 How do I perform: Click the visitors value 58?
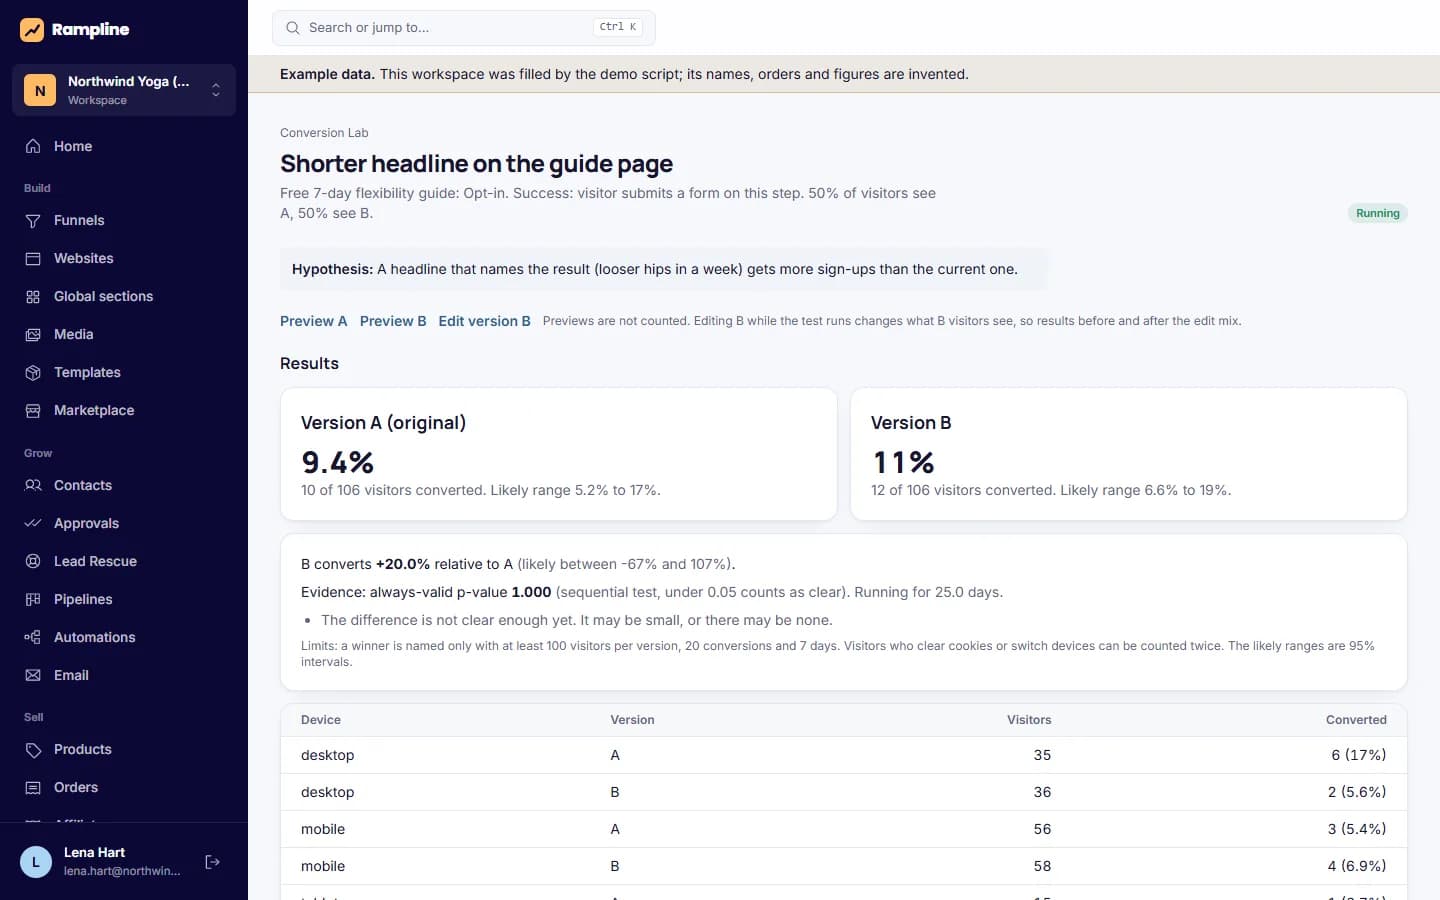1042,866
